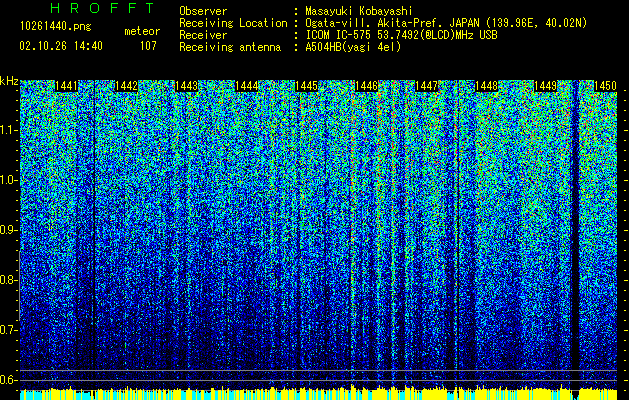The height and width of the screenshot is (400, 629).
Task: Click the ICOM IC-575 53.7492 MHz receiver text
Action: click(x=401, y=35)
